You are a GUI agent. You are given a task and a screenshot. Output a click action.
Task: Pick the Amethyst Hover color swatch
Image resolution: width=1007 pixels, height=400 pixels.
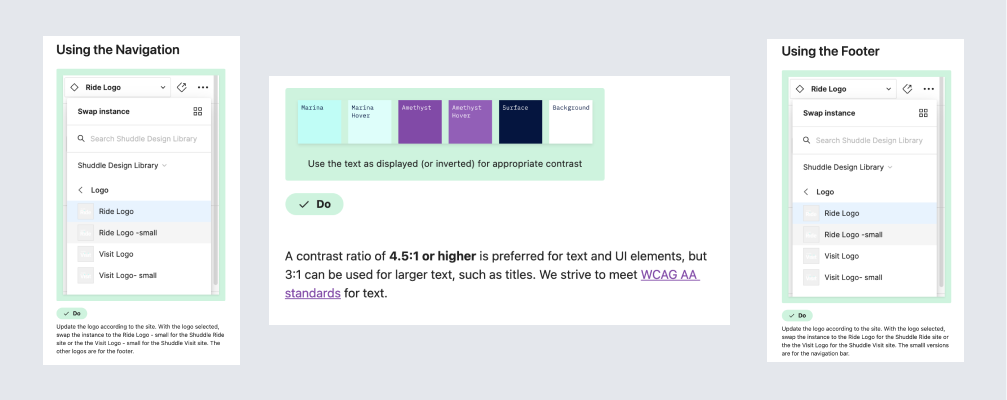point(470,122)
